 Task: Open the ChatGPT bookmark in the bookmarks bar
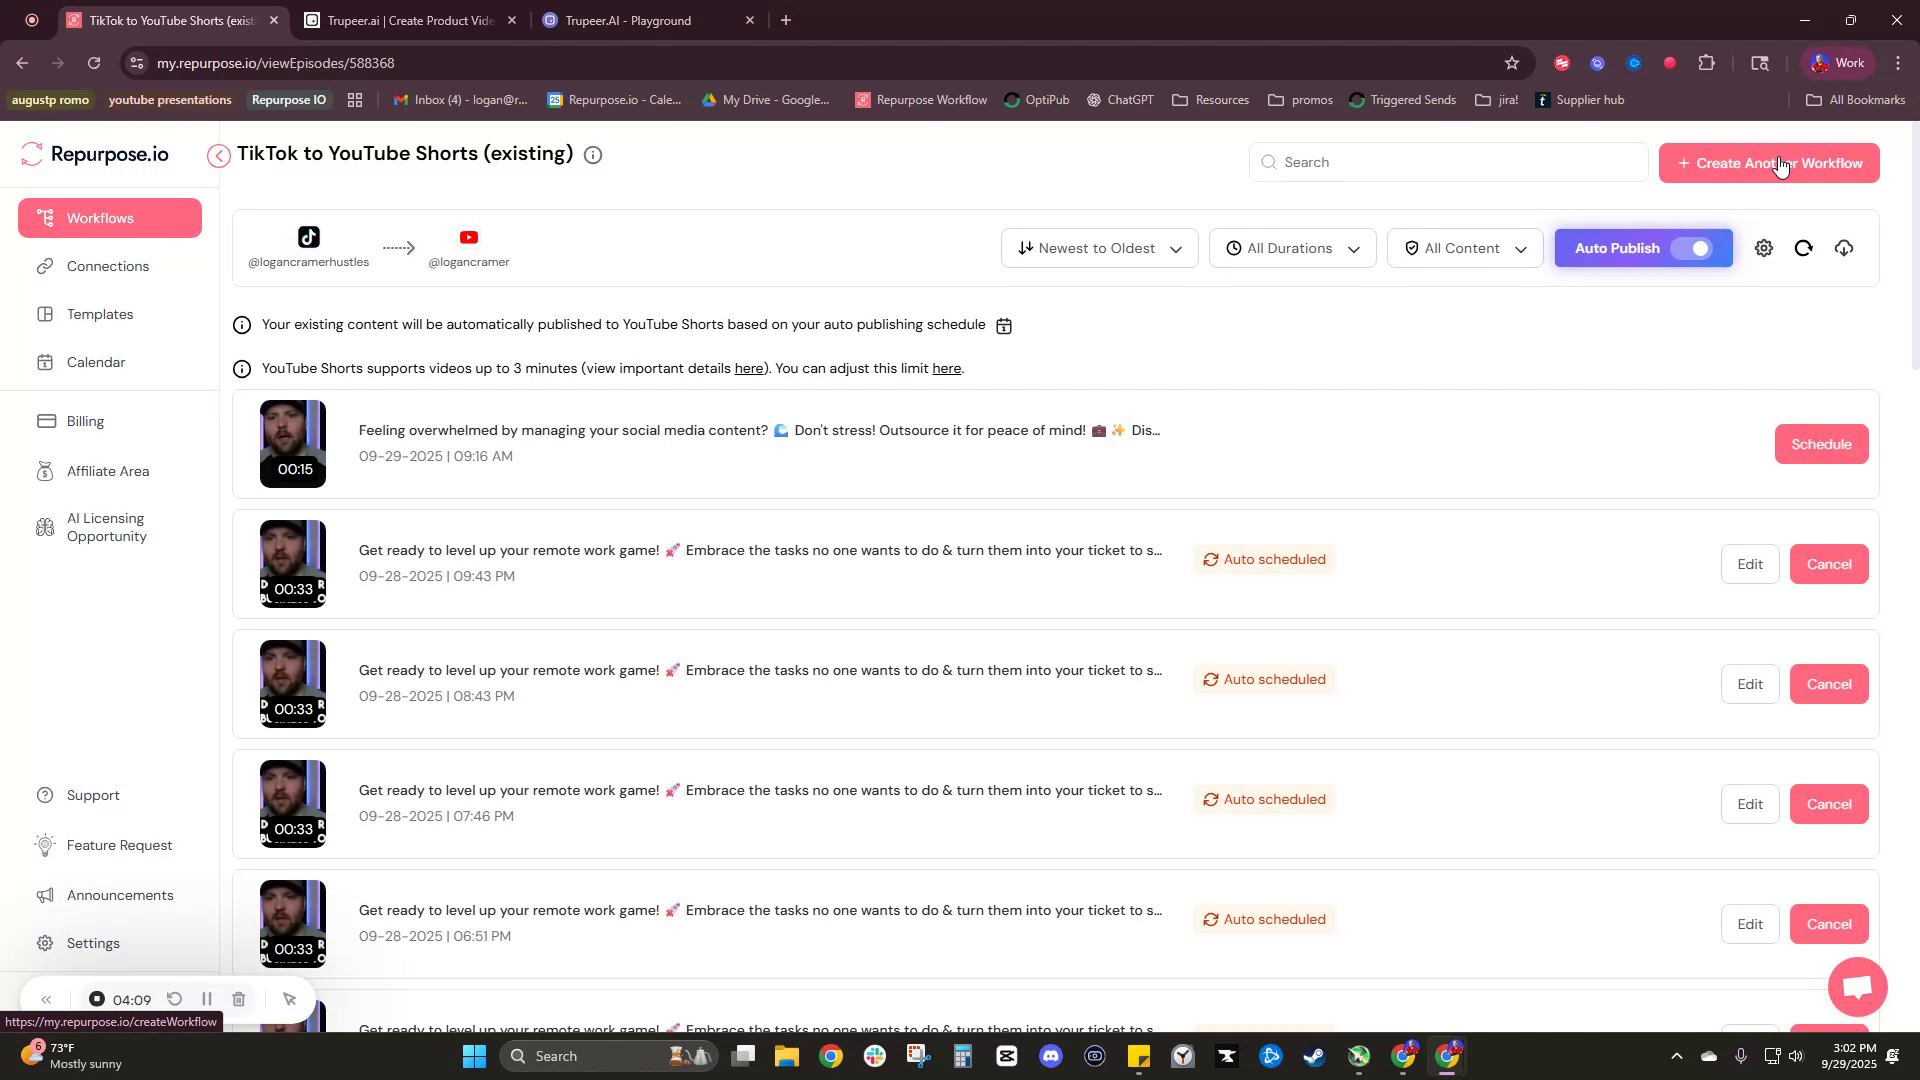pos(1120,99)
